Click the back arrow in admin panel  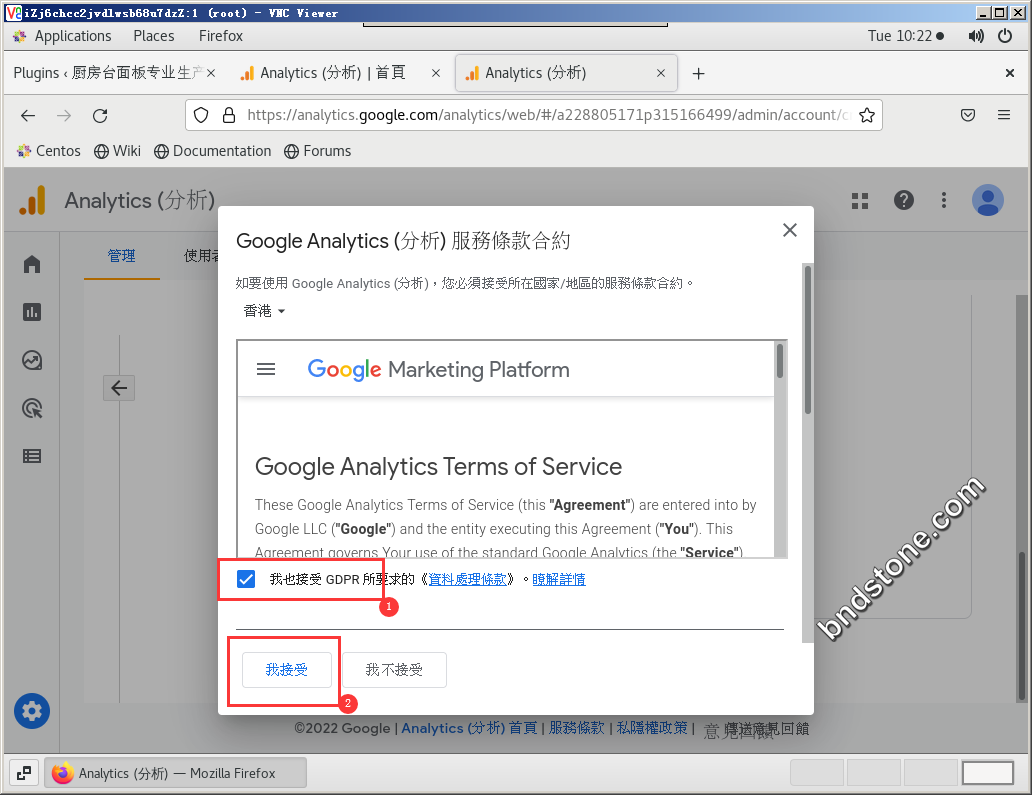(x=119, y=388)
